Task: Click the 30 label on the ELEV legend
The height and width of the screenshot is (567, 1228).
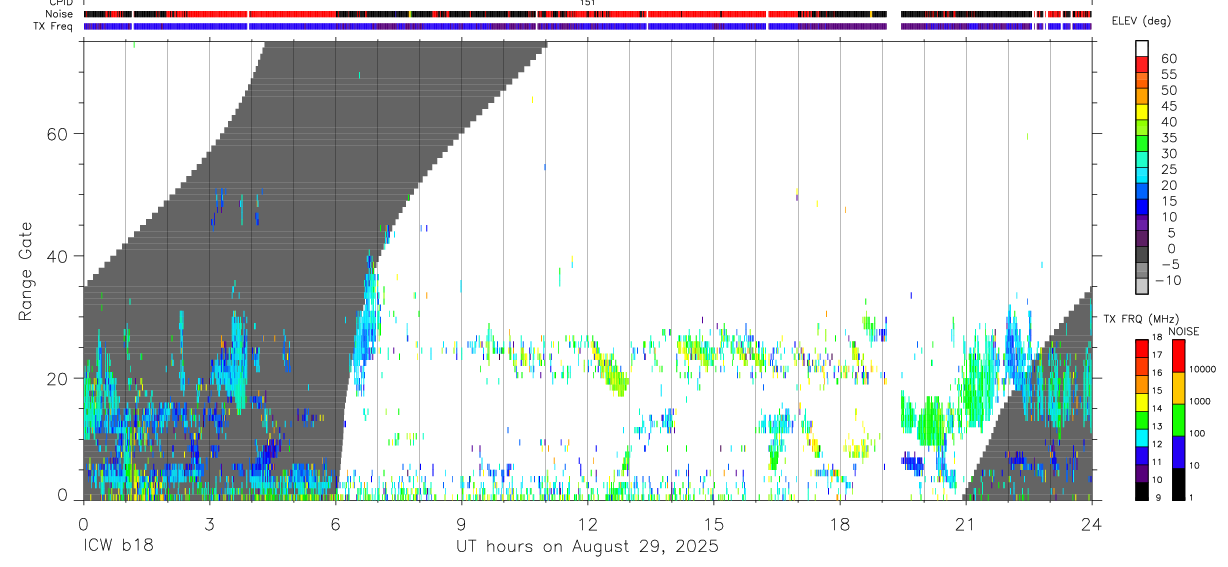Action: point(1168,153)
